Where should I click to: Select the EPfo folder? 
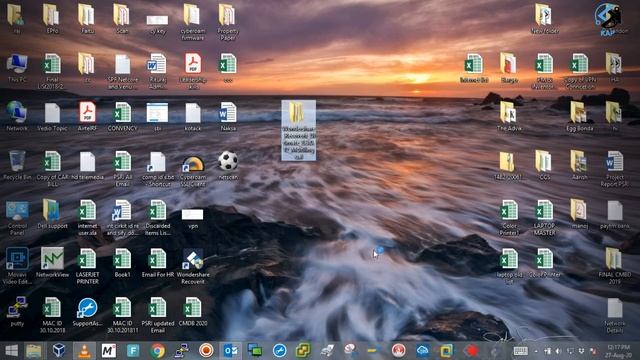(52, 19)
